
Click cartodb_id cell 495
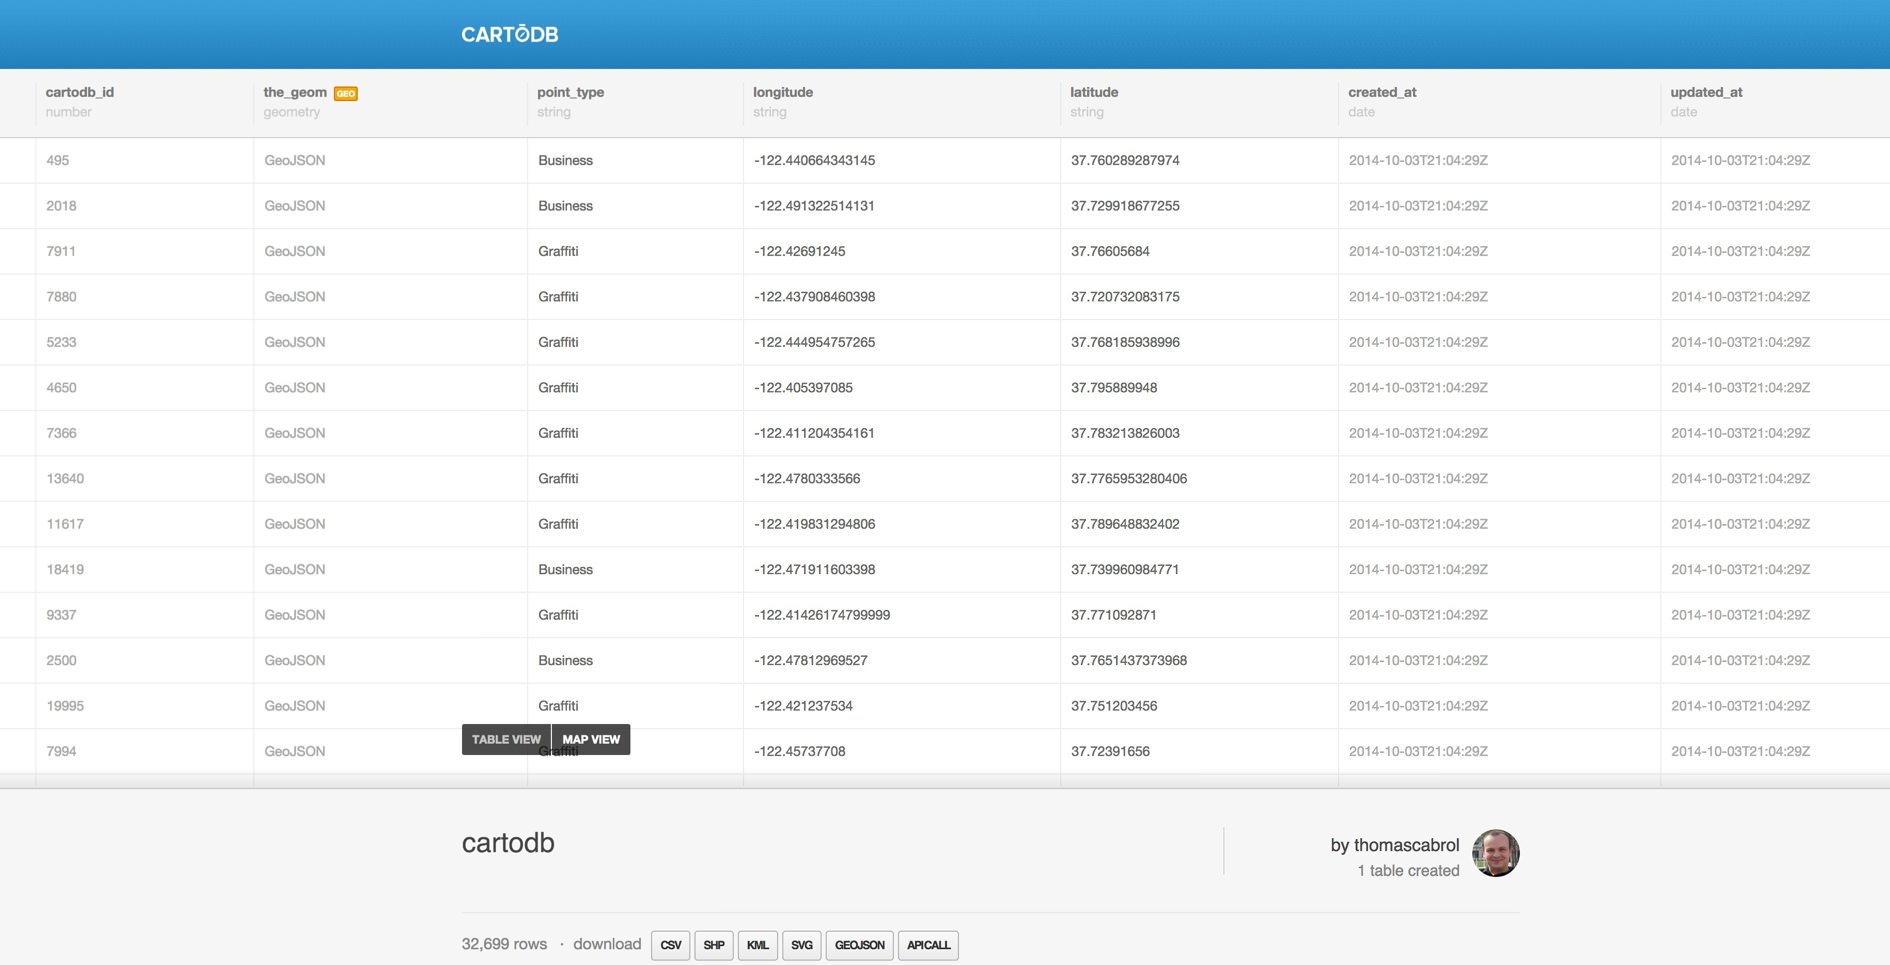(x=58, y=160)
